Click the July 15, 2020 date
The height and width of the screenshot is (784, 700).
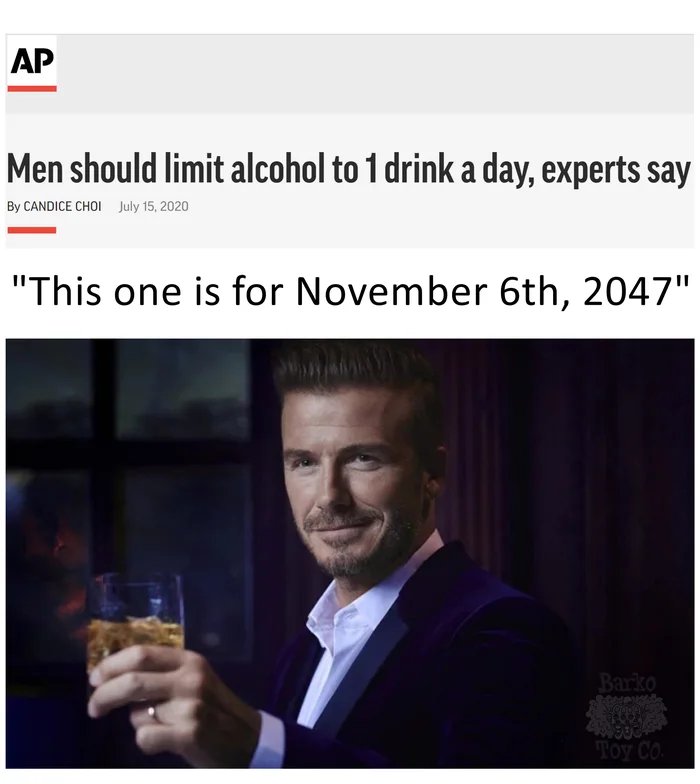tap(154, 206)
